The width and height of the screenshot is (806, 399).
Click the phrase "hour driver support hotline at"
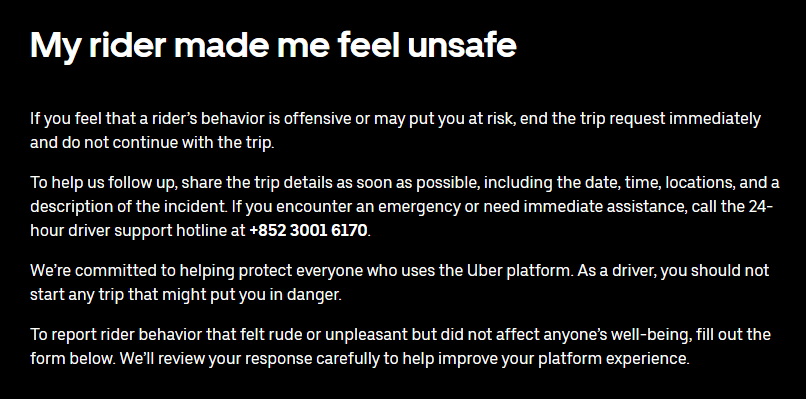[138, 230]
